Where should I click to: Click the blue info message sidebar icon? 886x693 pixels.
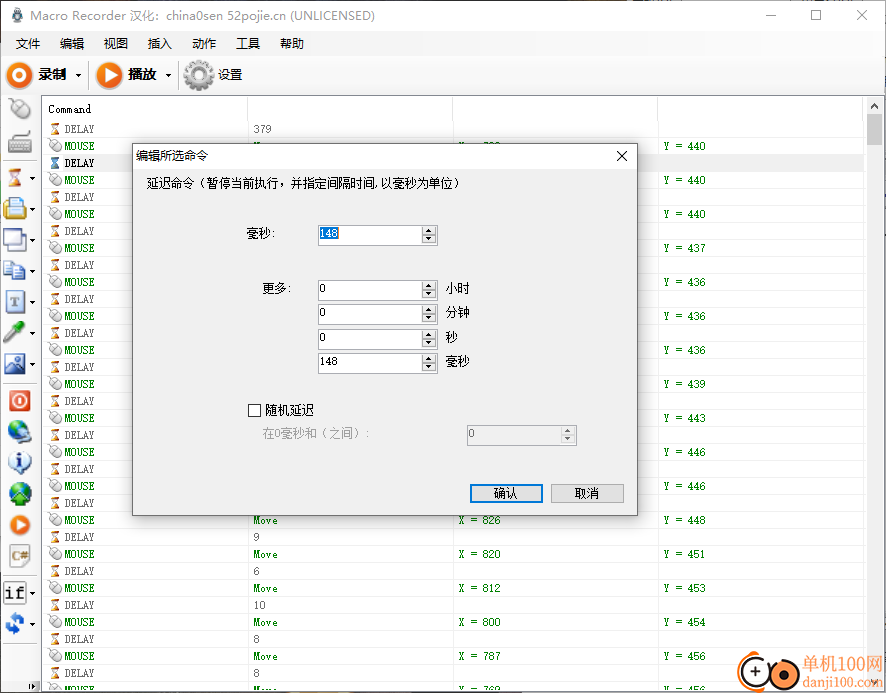click(x=20, y=463)
